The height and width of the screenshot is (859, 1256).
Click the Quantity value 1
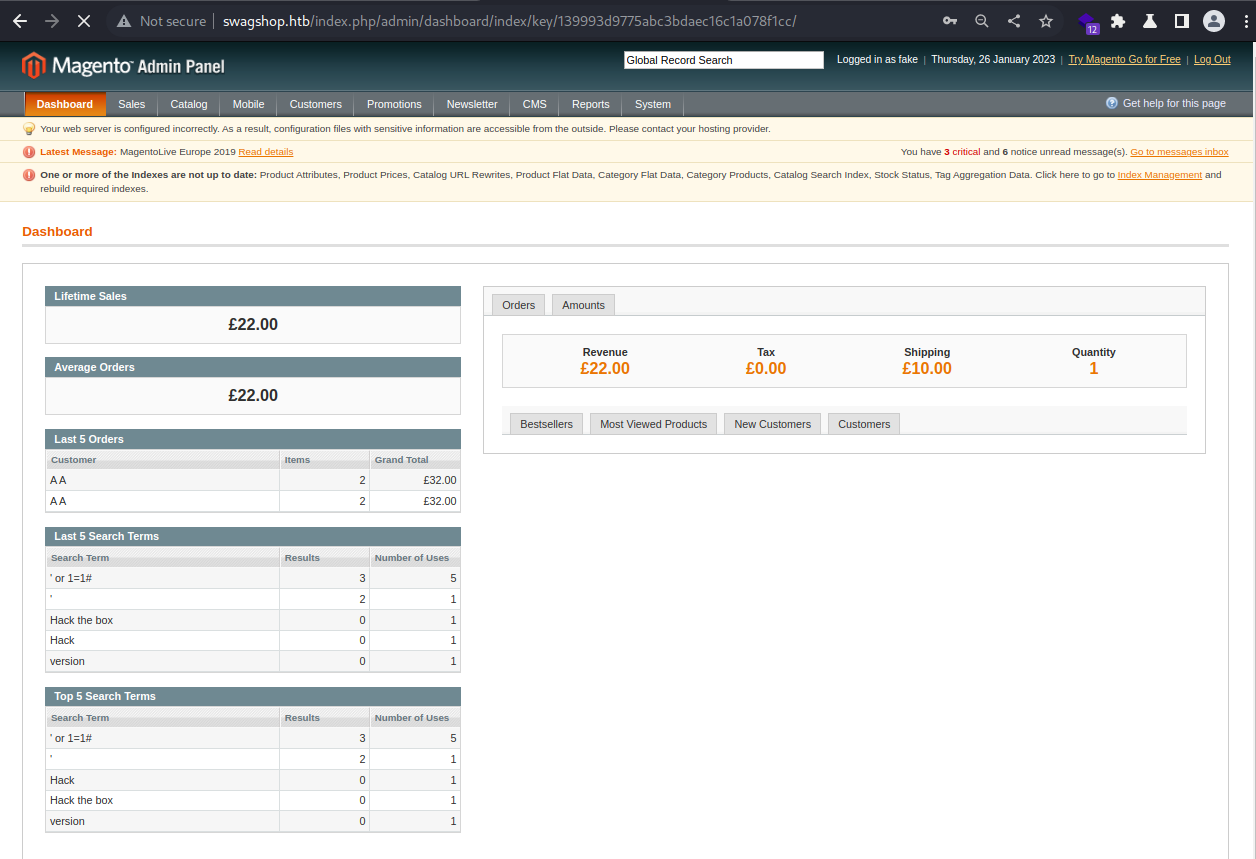pyautogui.click(x=1094, y=369)
